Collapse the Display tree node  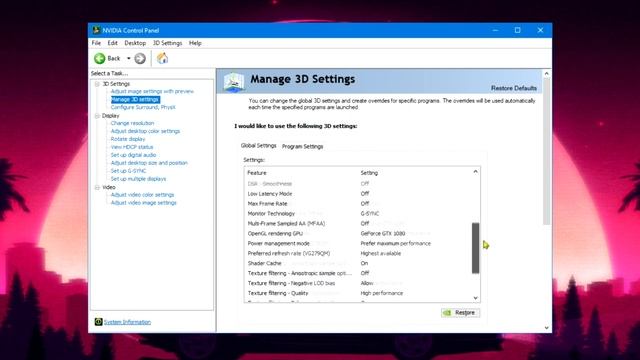coord(97,116)
